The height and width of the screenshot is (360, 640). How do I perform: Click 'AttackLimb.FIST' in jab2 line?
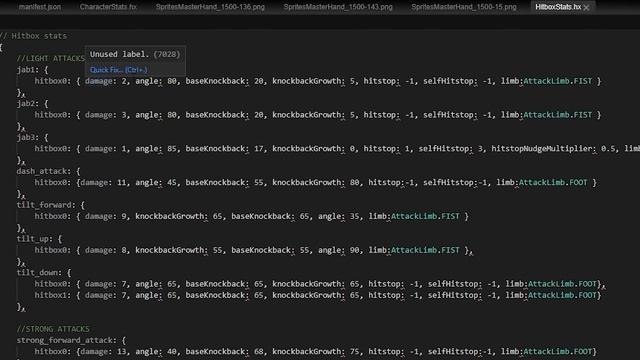pos(558,115)
